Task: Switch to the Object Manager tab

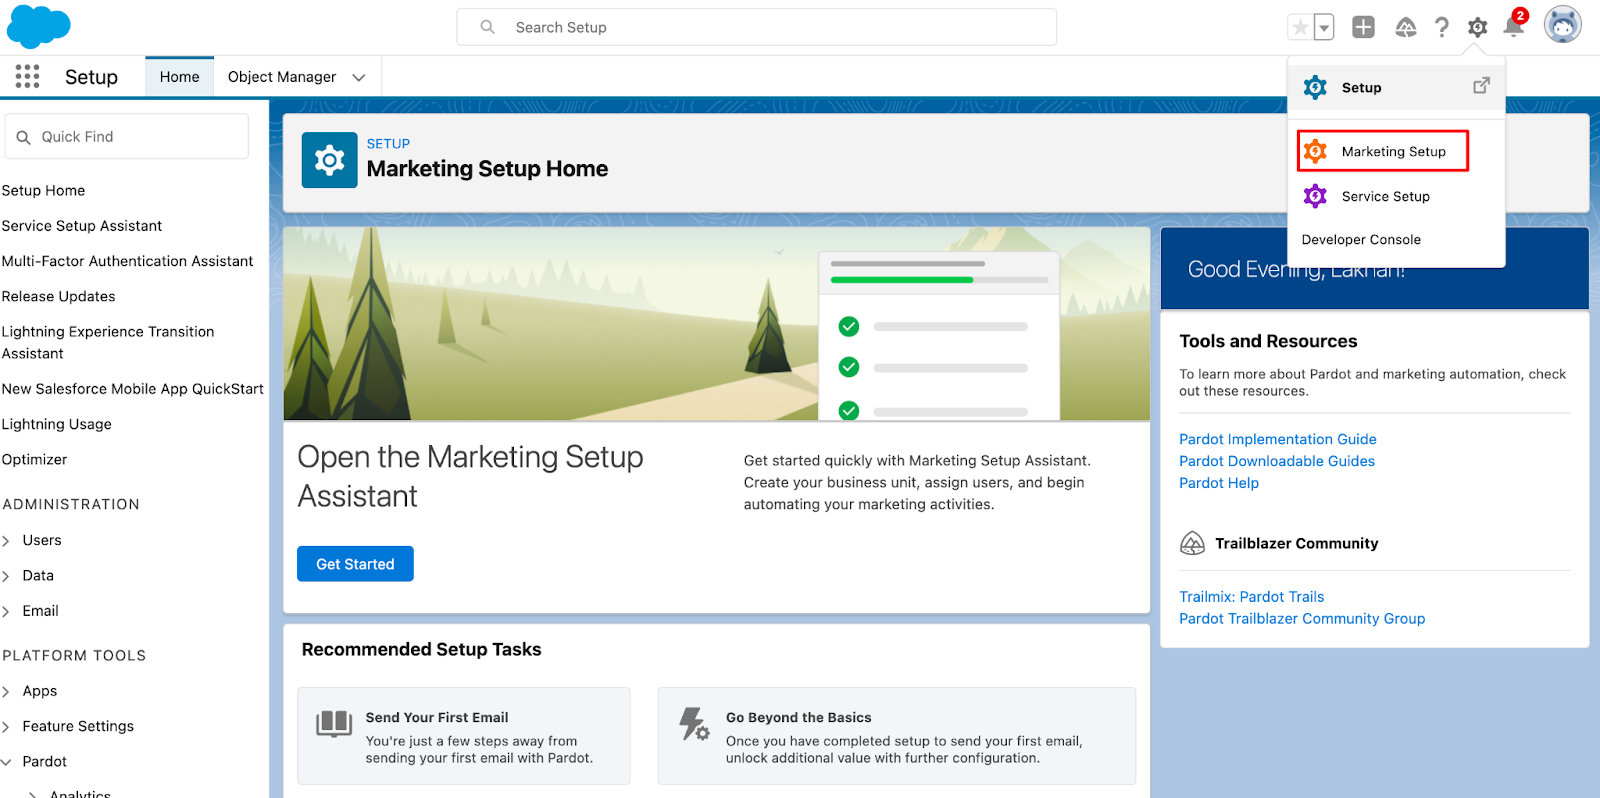Action: pyautogui.click(x=282, y=77)
